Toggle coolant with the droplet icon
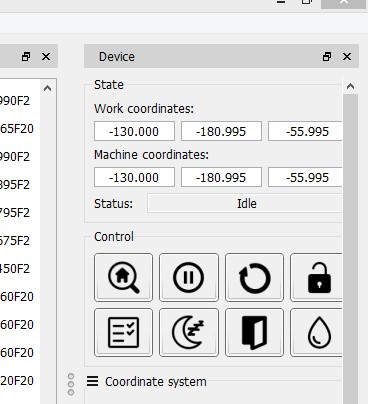The height and width of the screenshot is (404, 368). (x=316, y=332)
